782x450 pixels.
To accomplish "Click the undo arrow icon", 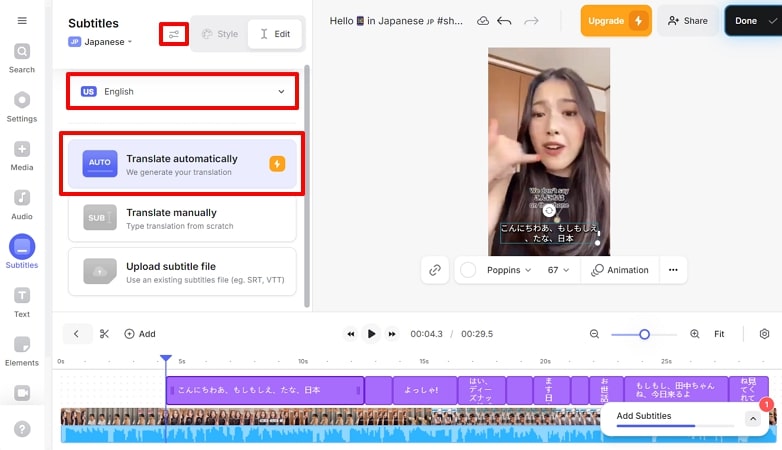I will (x=505, y=21).
